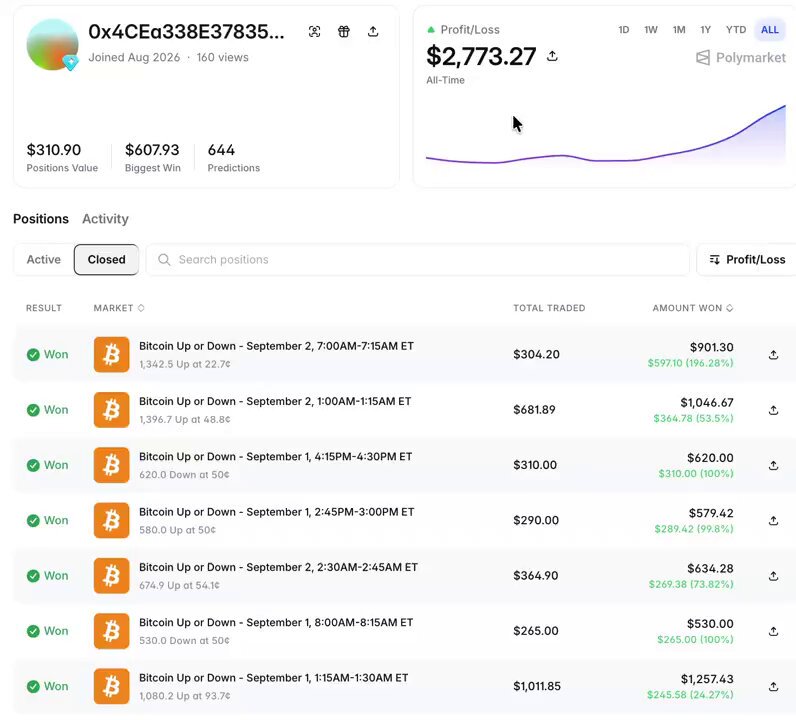This screenshot has height=720, width=796.
Task: Open Bitcoin Up or Down September 2, 1:00AM-1:15AM
Action: coord(275,402)
